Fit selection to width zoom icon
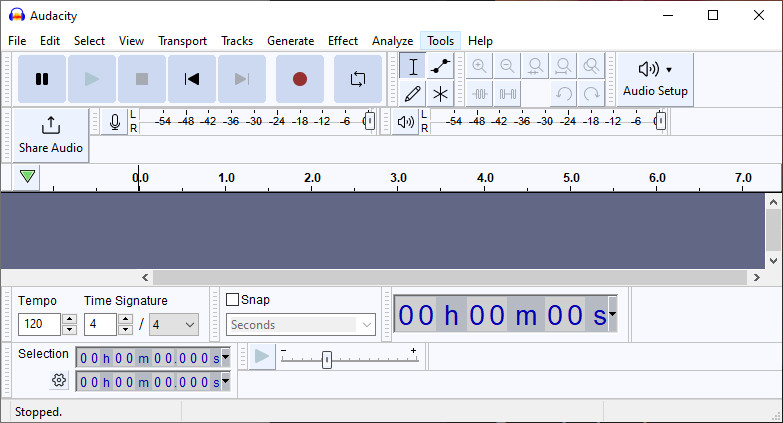This screenshot has width=783, height=423. click(x=535, y=66)
